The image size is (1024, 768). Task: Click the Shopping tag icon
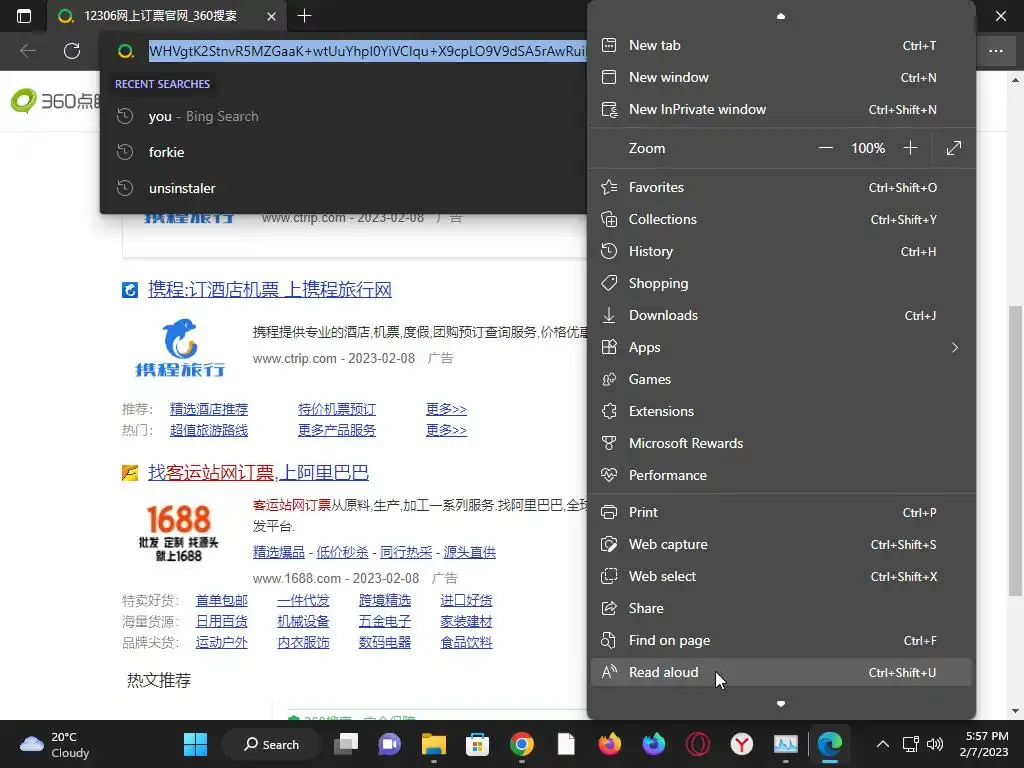click(x=609, y=283)
